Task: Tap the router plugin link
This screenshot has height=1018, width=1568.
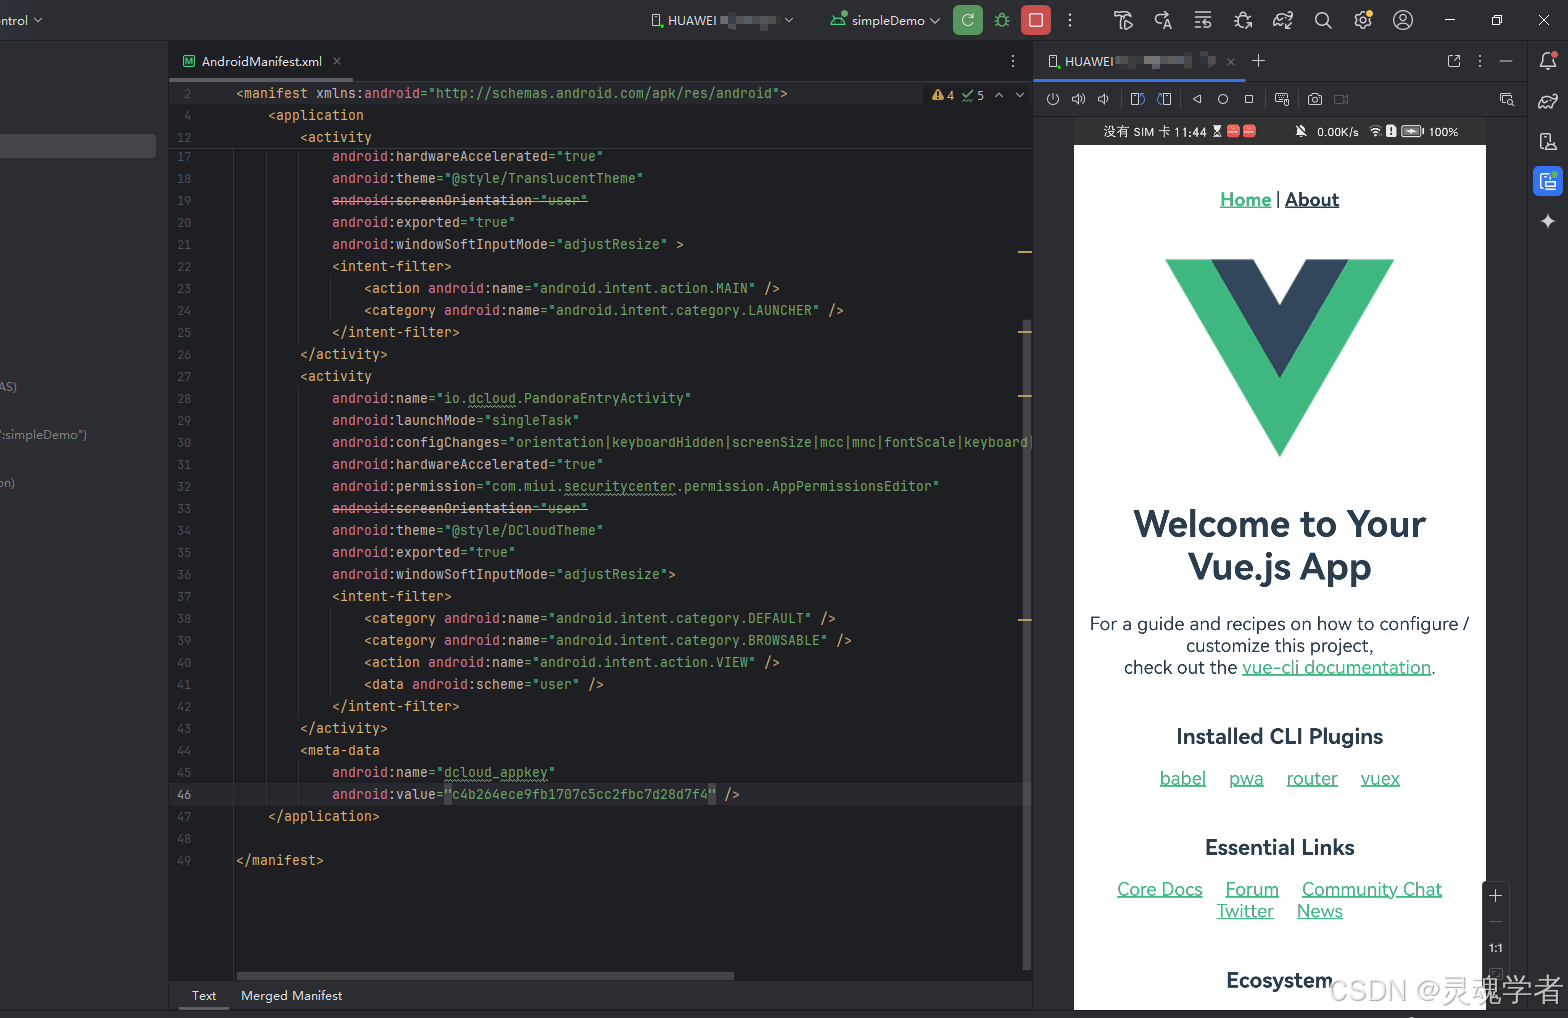Action: [x=1312, y=778]
